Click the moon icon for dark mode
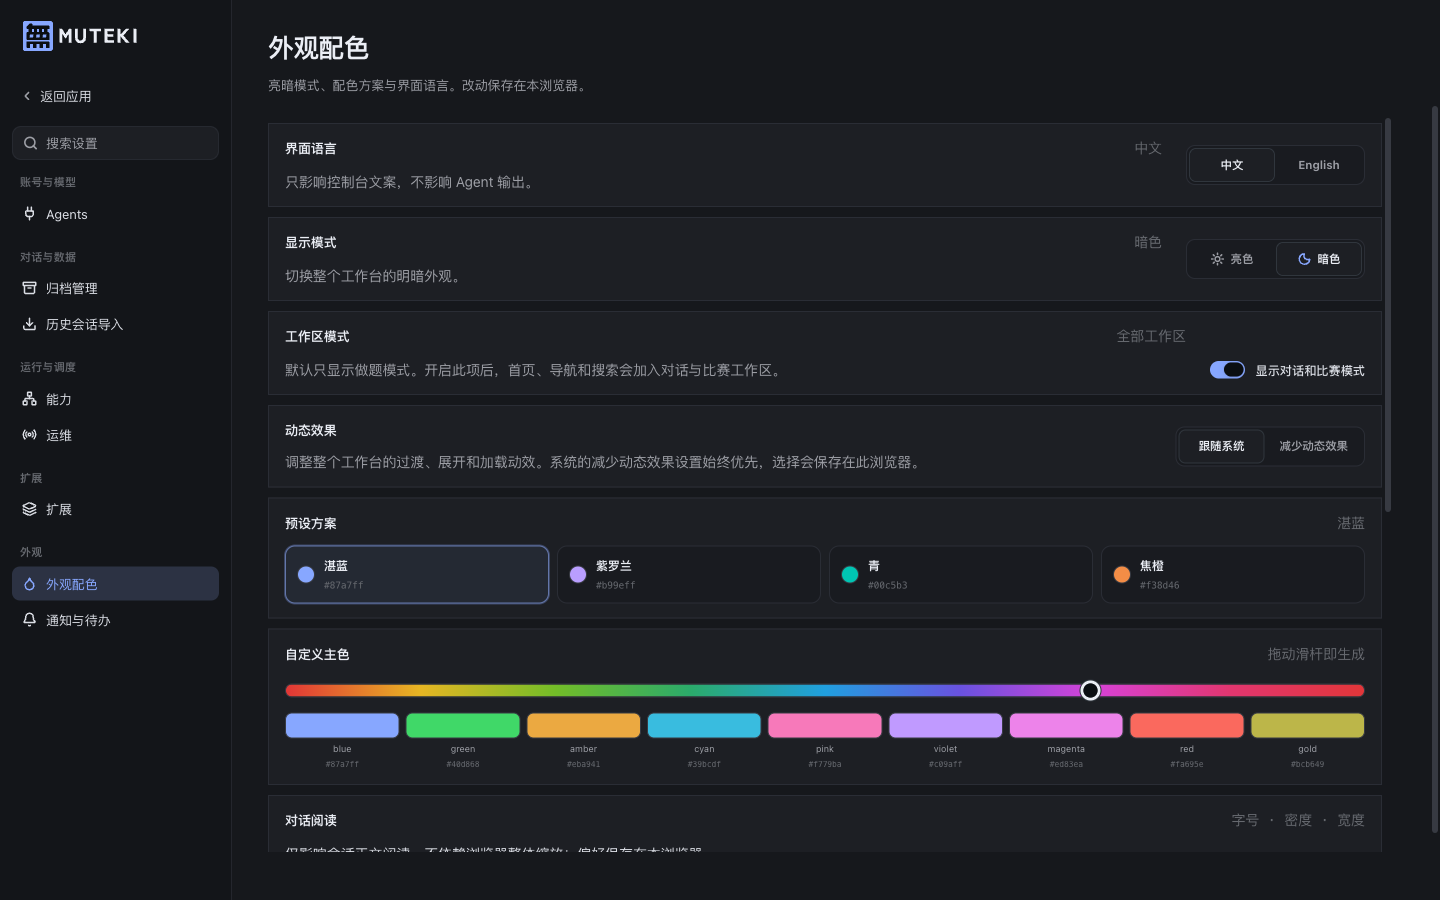Screen dimensions: 1440x900 (1304, 259)
